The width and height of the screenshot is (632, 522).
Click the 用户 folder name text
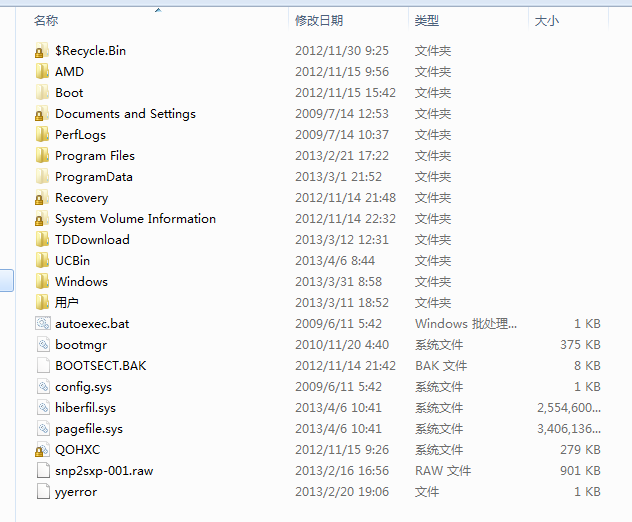[x=67, y=302]
